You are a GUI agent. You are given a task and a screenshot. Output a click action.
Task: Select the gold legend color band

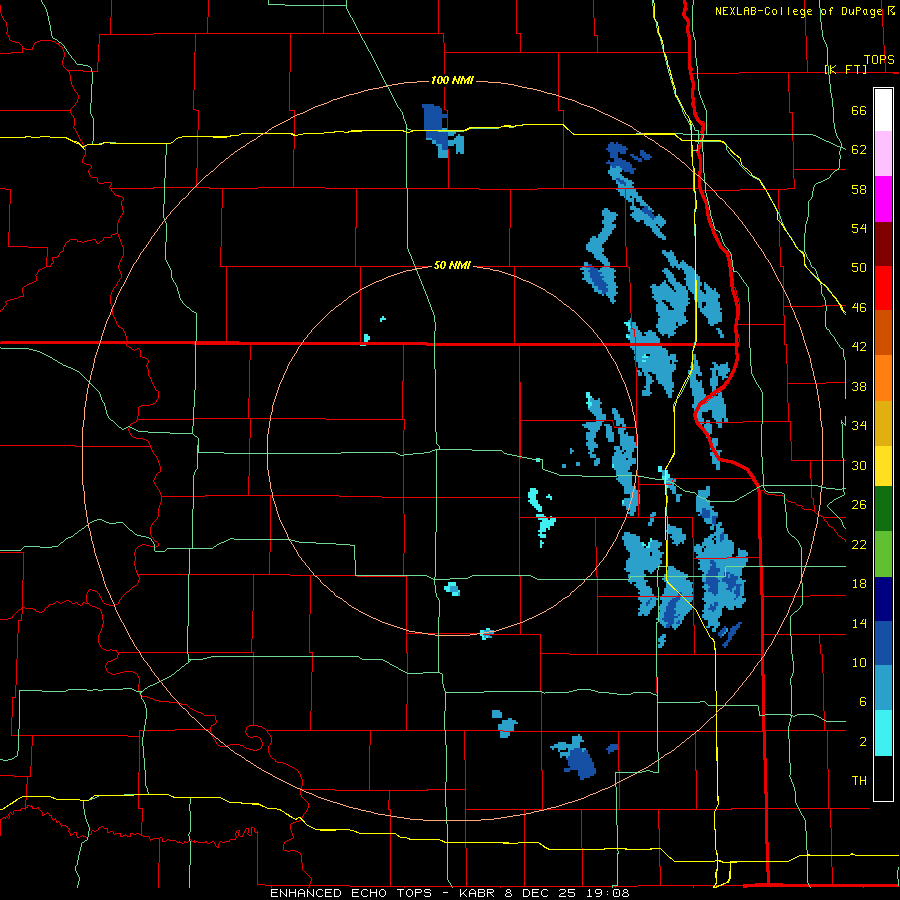click(883, 424)
